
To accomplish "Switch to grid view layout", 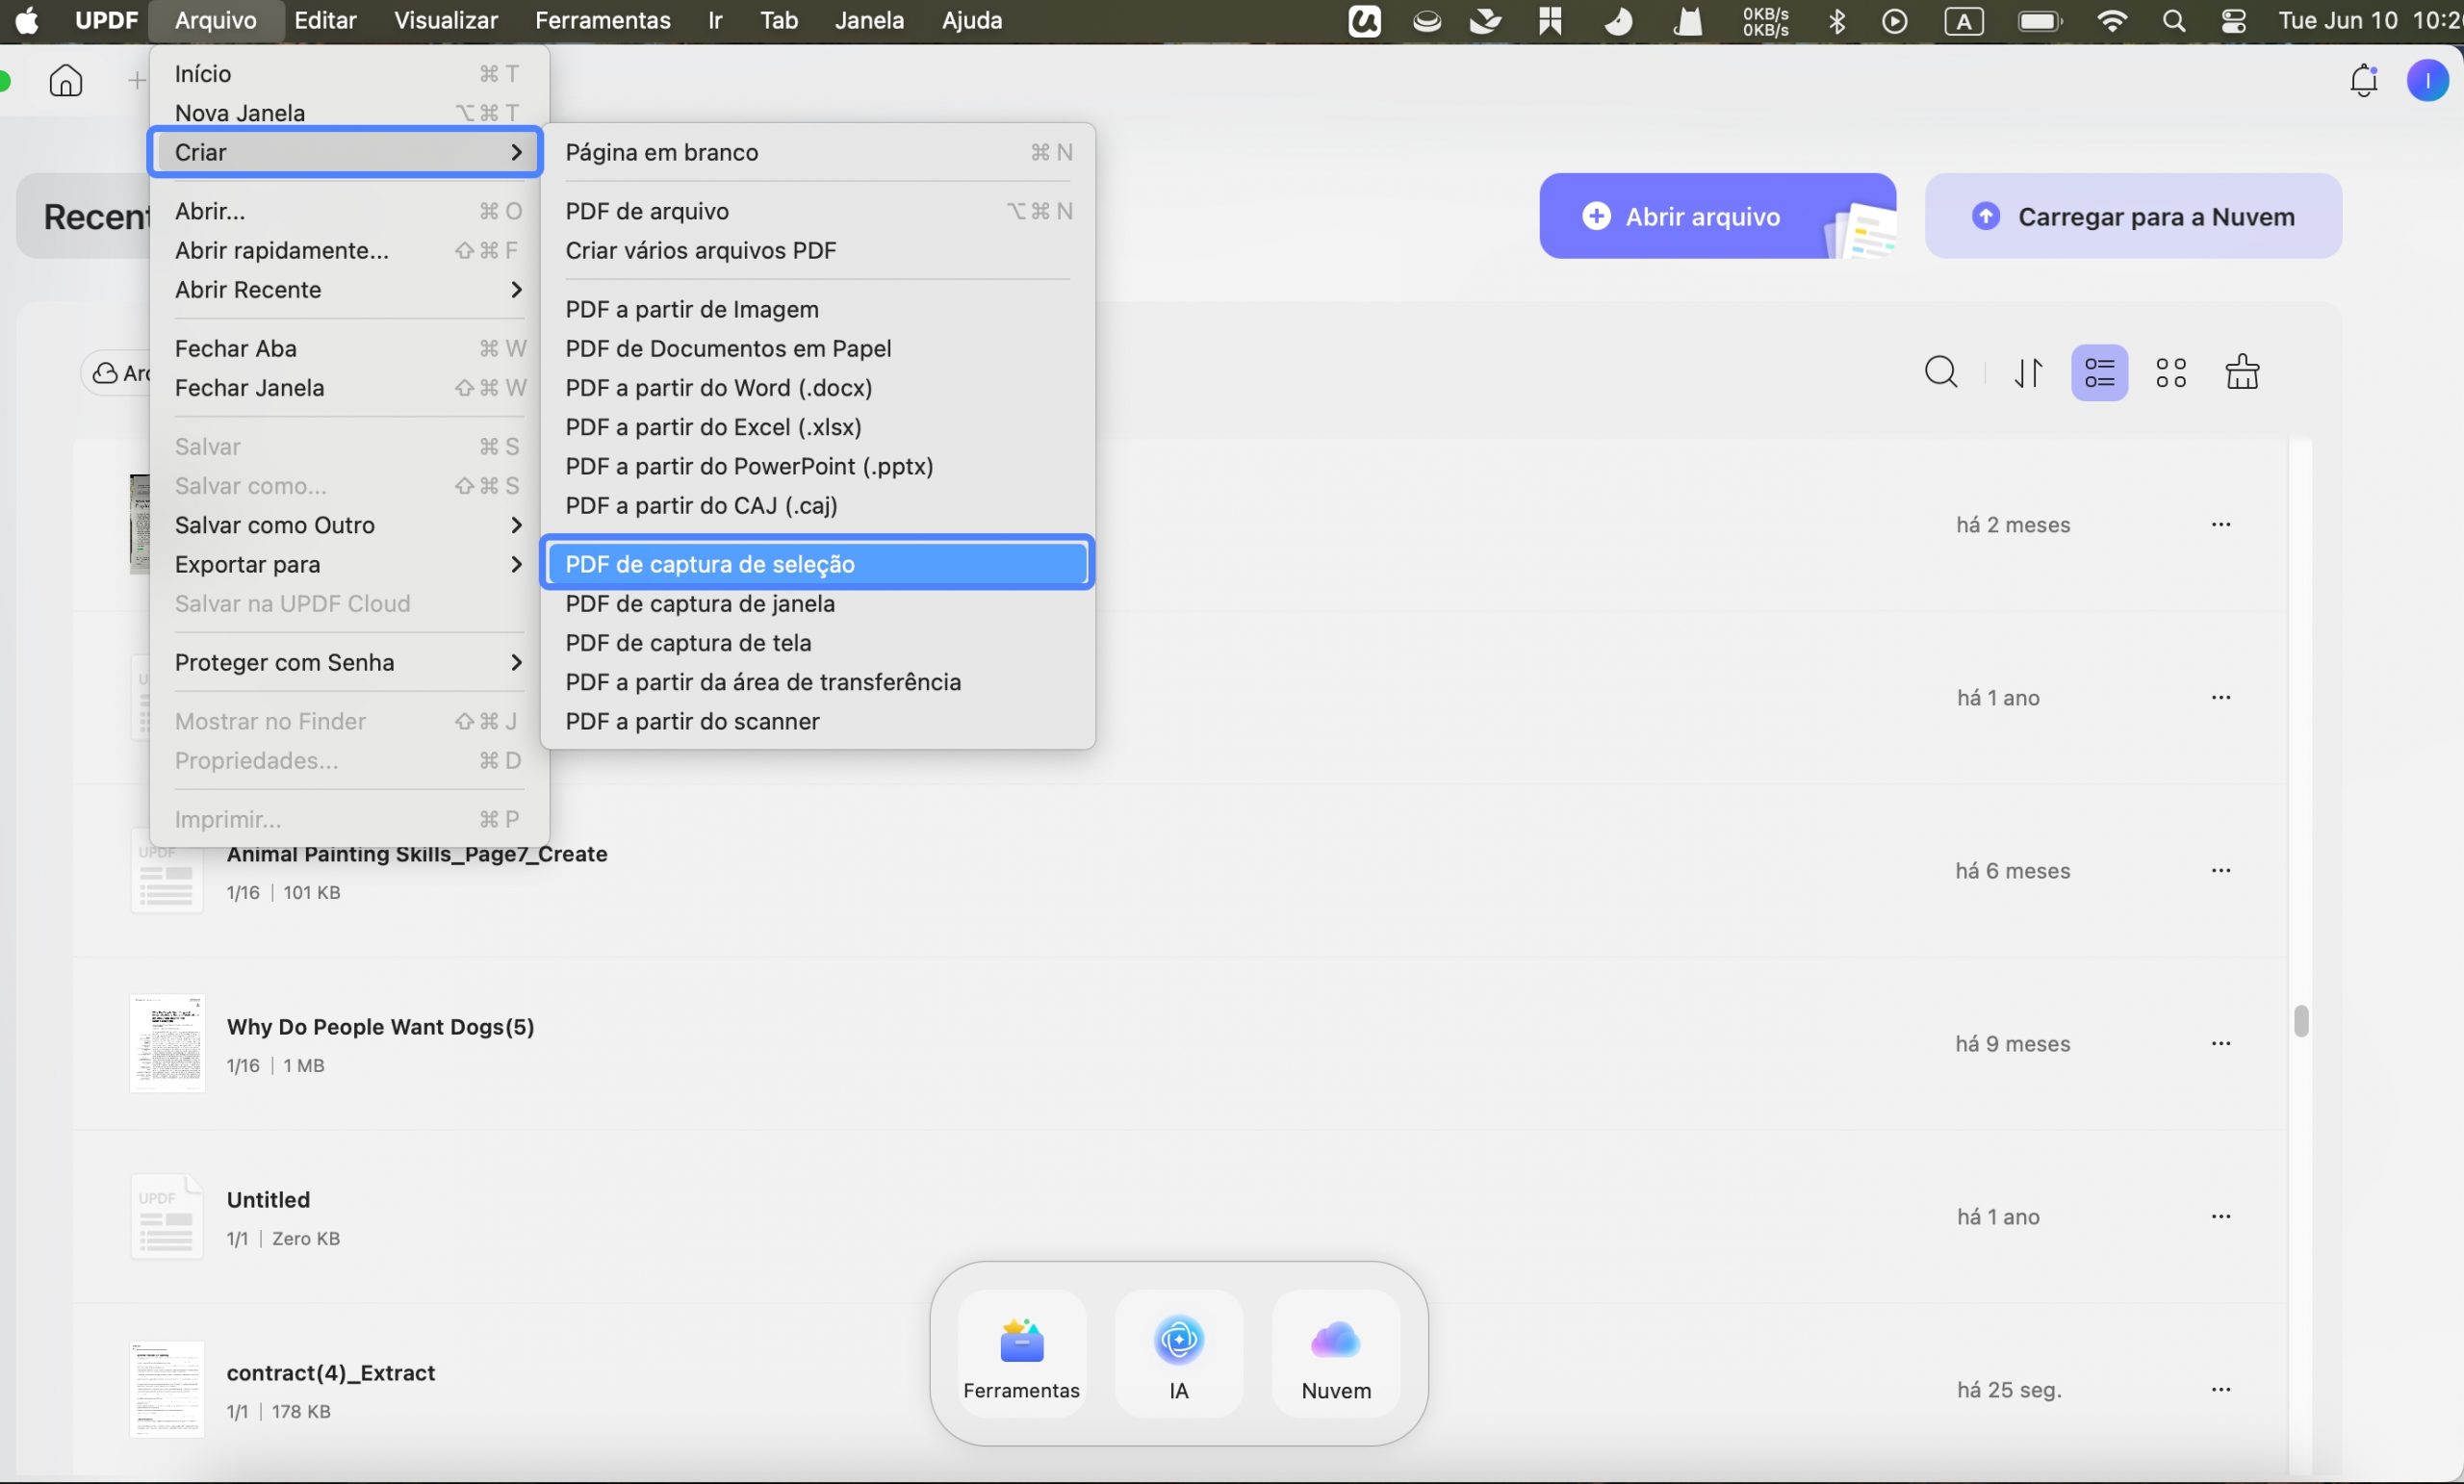I will click(2171, 373).
